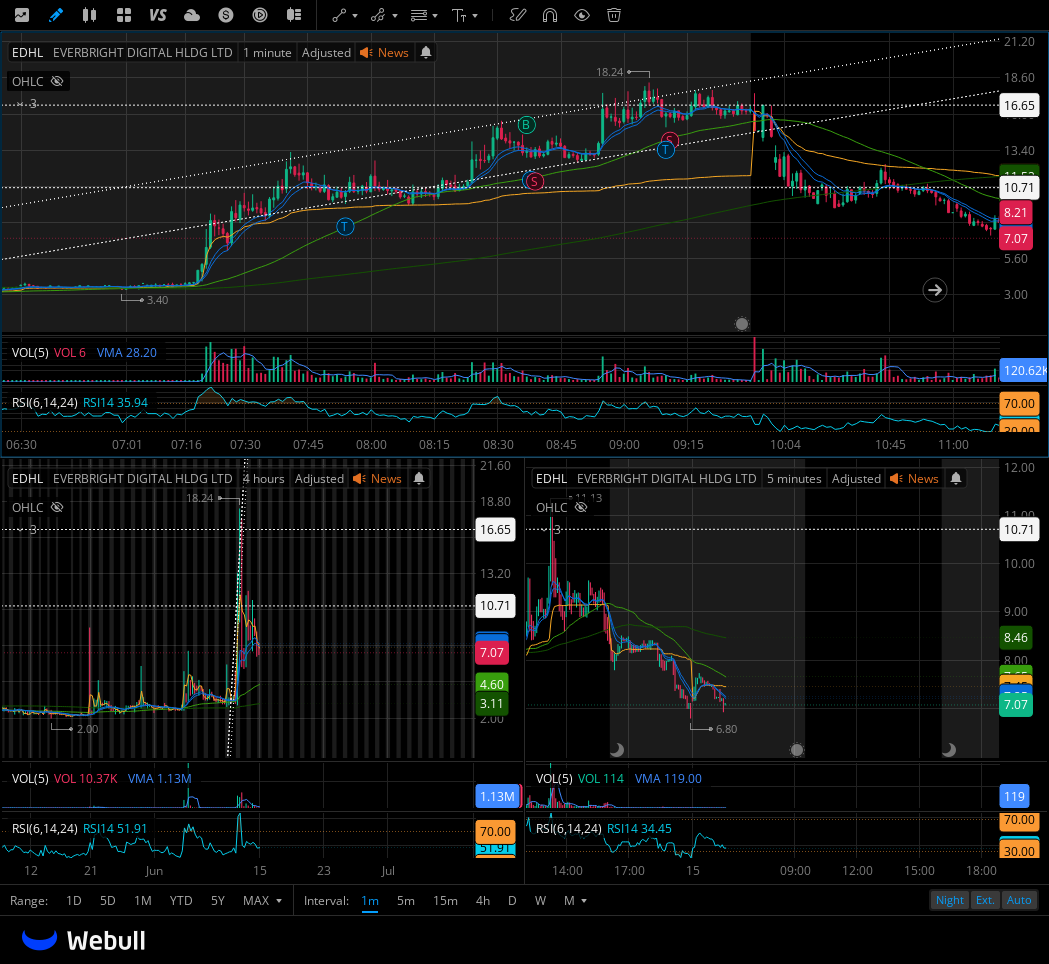Open News on the 1 minute chart
The image size is (1049, 964).
385,52
